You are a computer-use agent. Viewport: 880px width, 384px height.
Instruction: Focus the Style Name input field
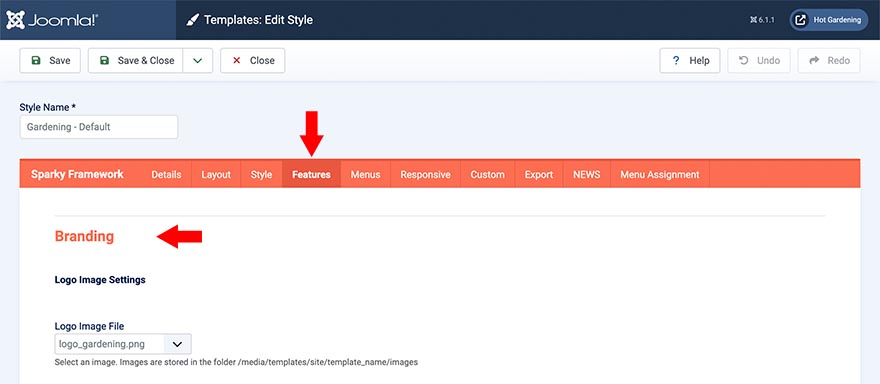tap(99, 127)
